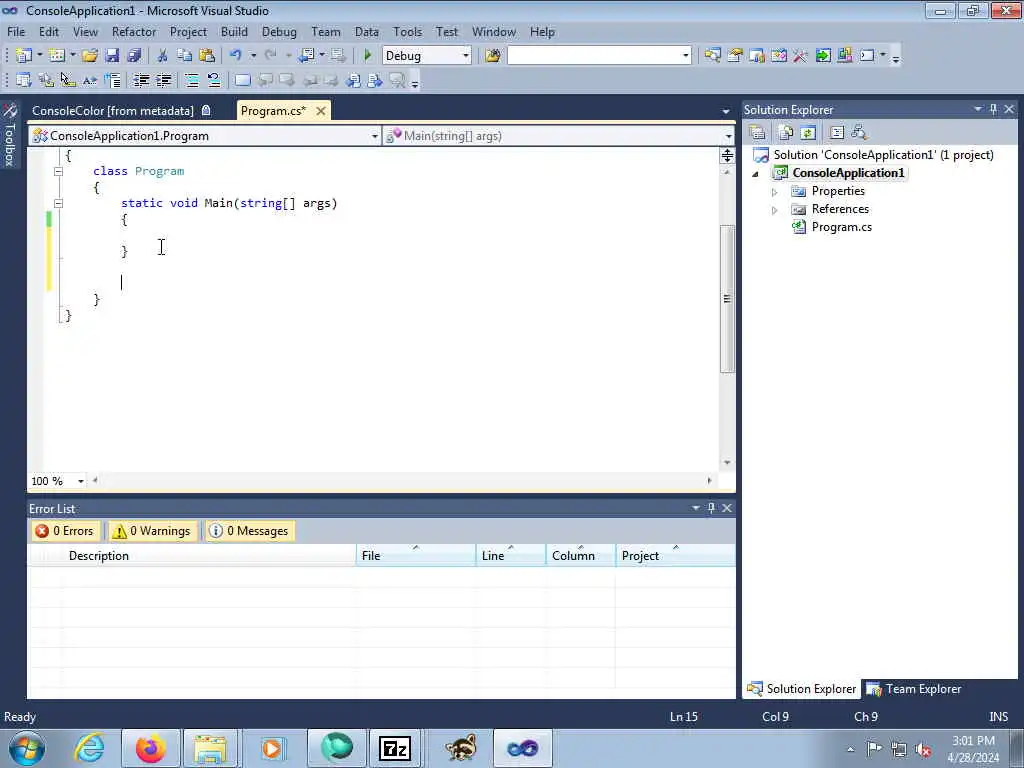Sort Error List by Line column
This screenshot has width=1024, height=768.
pos(511,556)
